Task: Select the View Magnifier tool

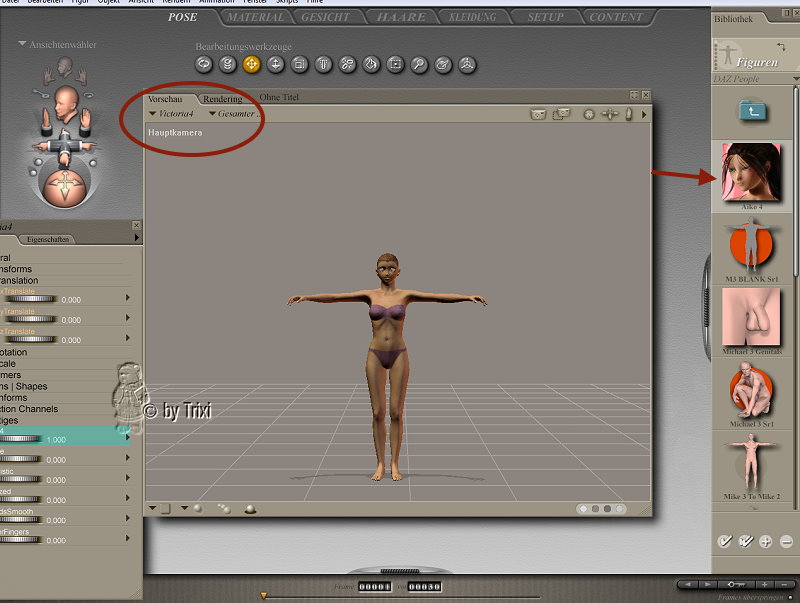Action: [419, 64]
